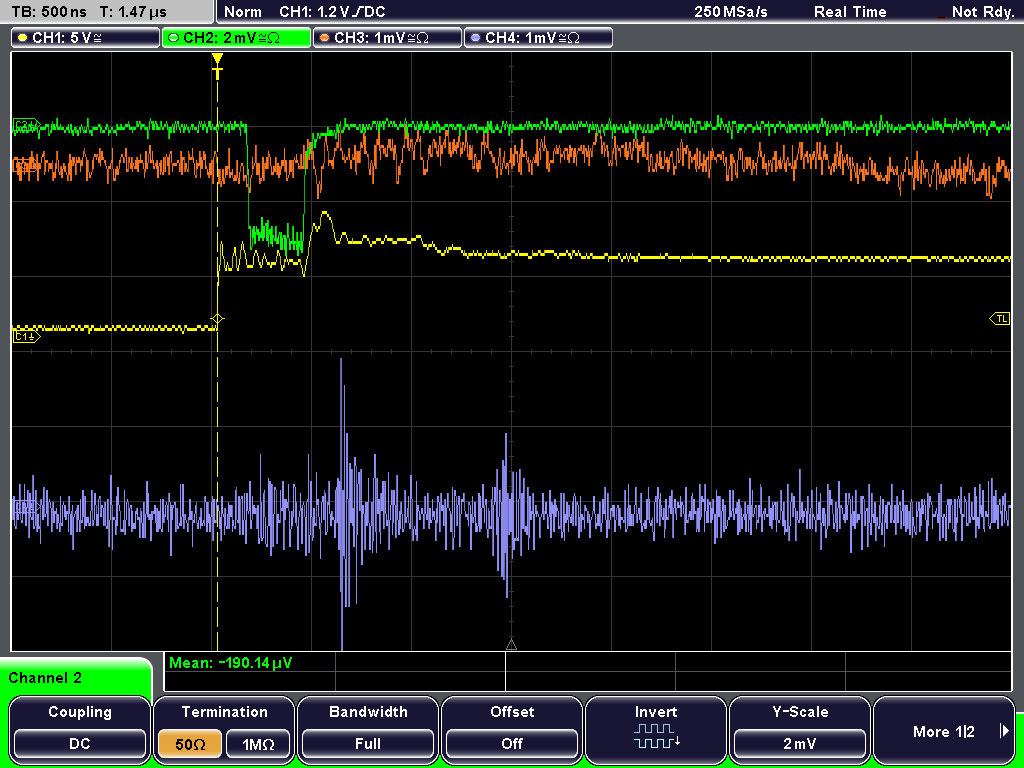The width and height of the screenshot is (1024, 768).
Task: Click the 250 MSa/s sample rate readout
Action: [731, 12]
